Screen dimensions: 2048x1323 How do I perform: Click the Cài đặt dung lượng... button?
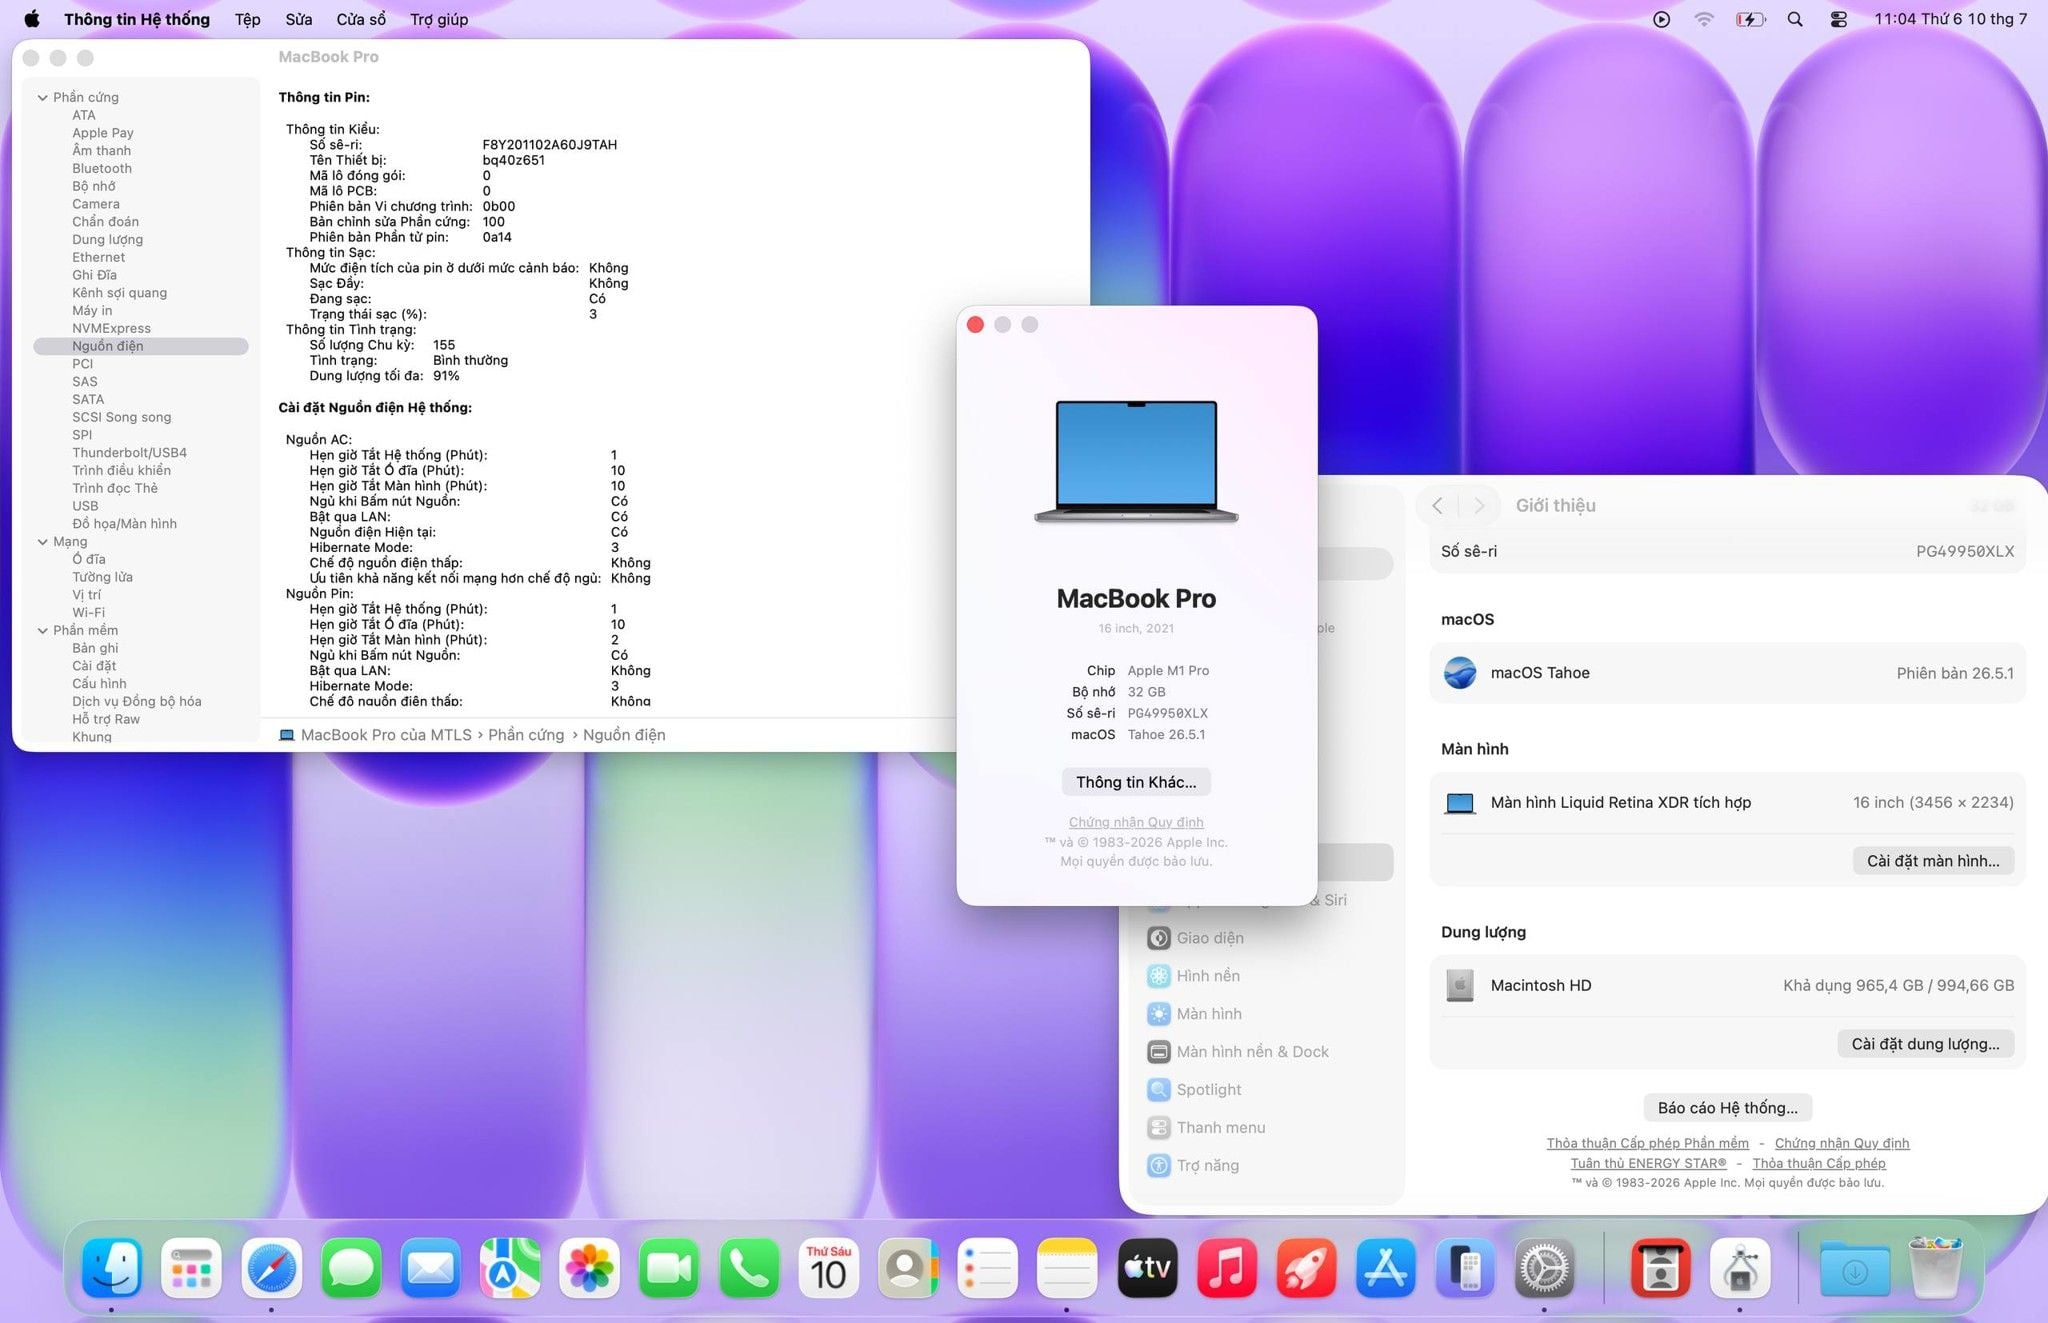[x=1925, y=1044]
